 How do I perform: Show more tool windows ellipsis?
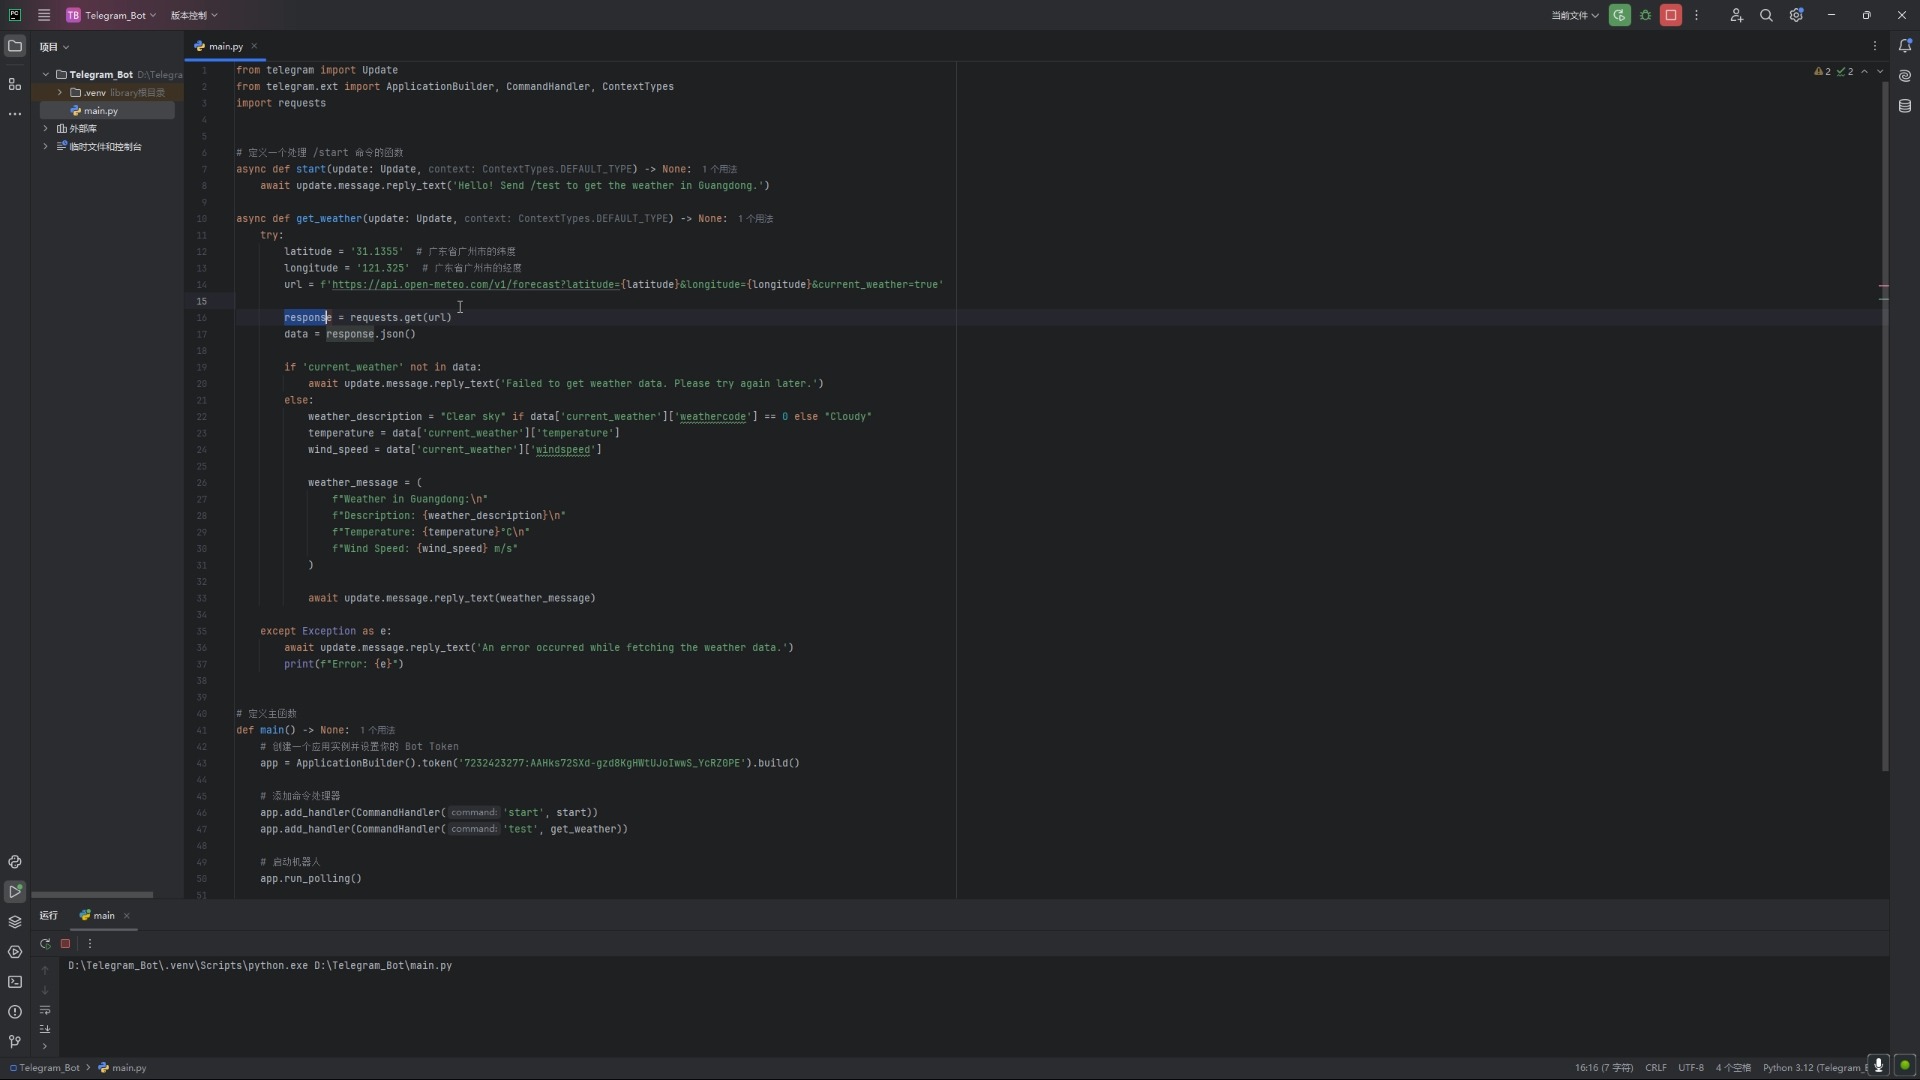(15, 114)
